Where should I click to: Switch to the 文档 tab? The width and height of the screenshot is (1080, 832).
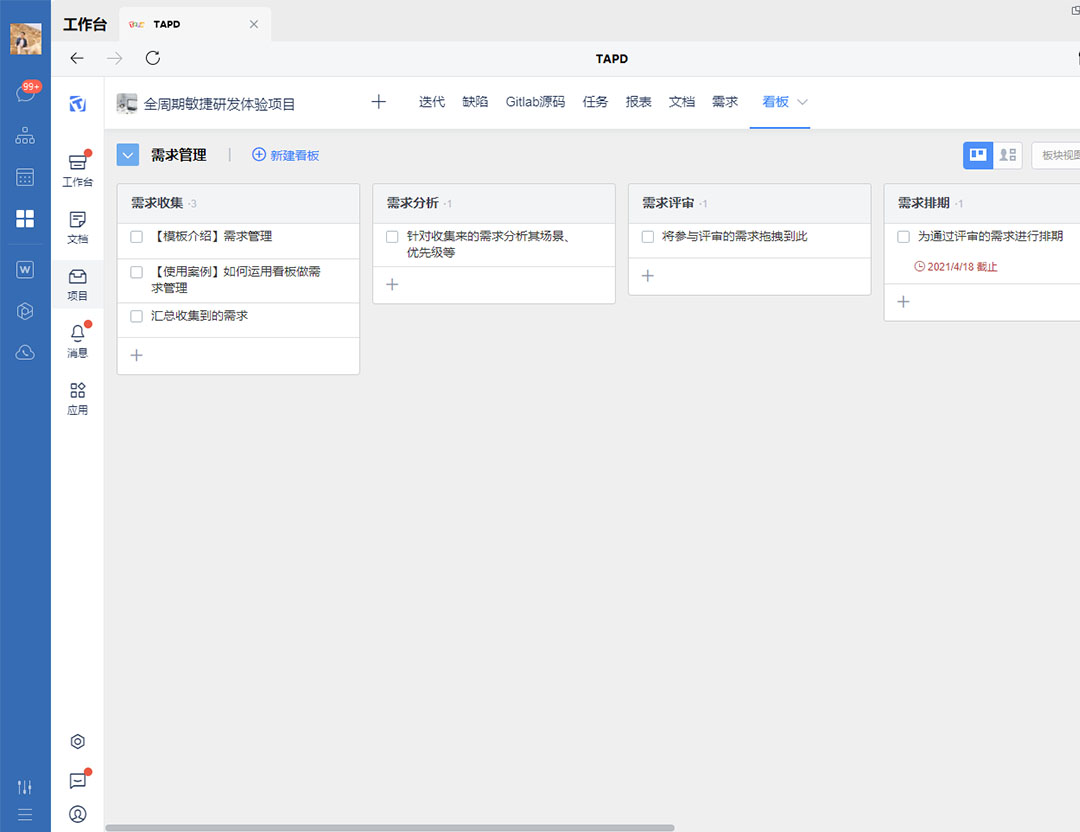coord(682,102)
